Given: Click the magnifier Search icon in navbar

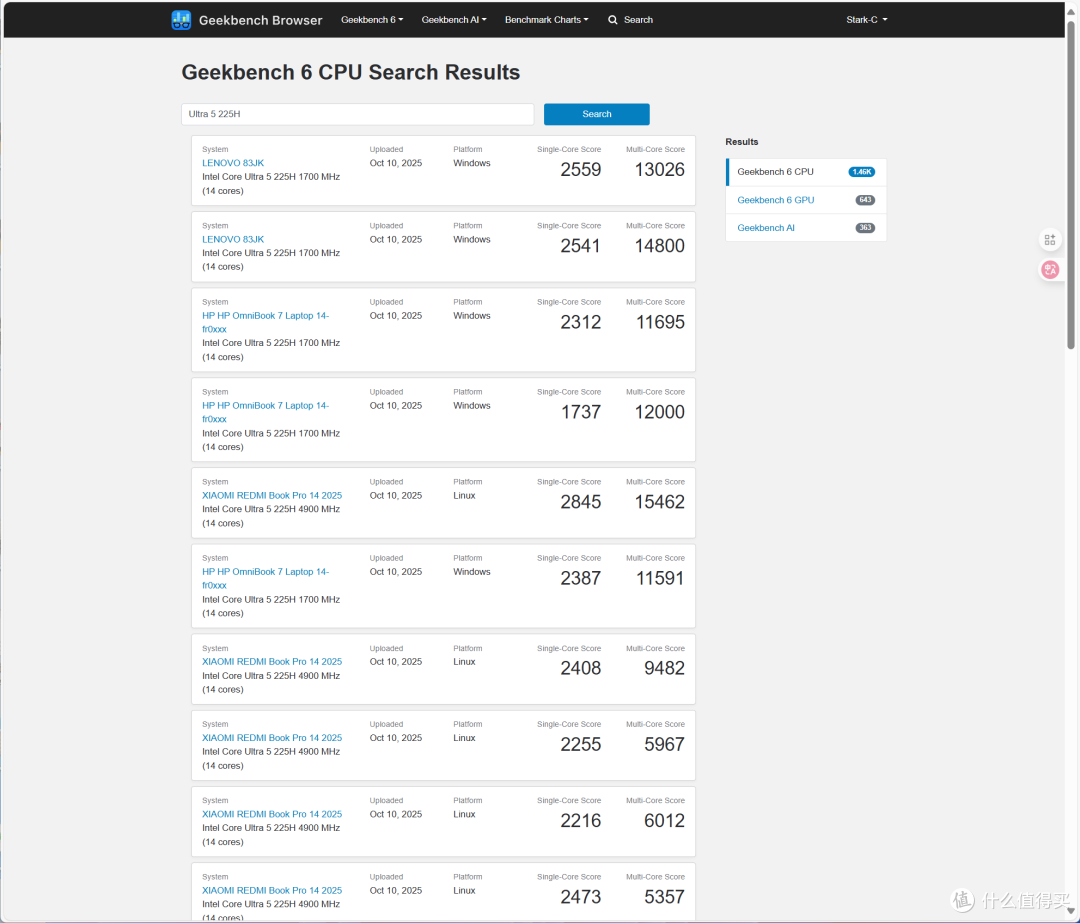Looking at the screenshot, I should 612,20.
